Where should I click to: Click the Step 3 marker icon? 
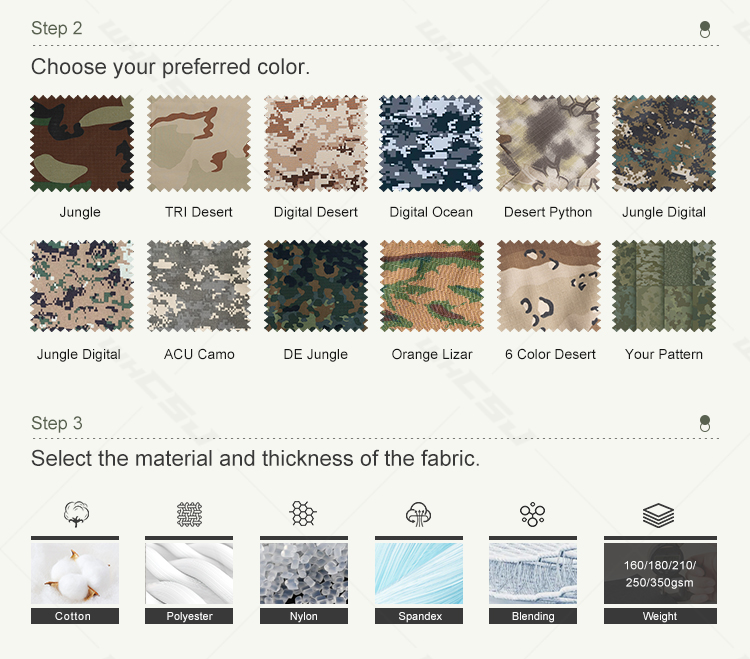[x=705, y=424]
